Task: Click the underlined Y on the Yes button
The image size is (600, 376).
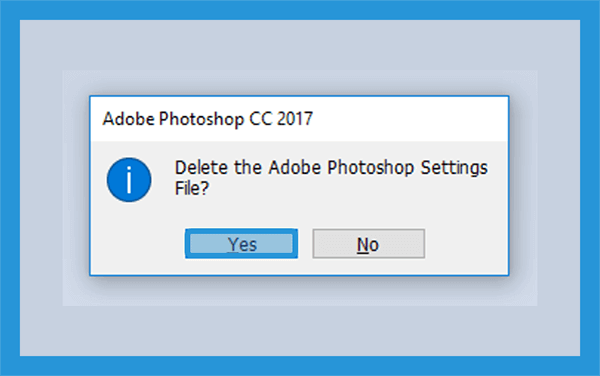Action: click(x=233, y=244)
